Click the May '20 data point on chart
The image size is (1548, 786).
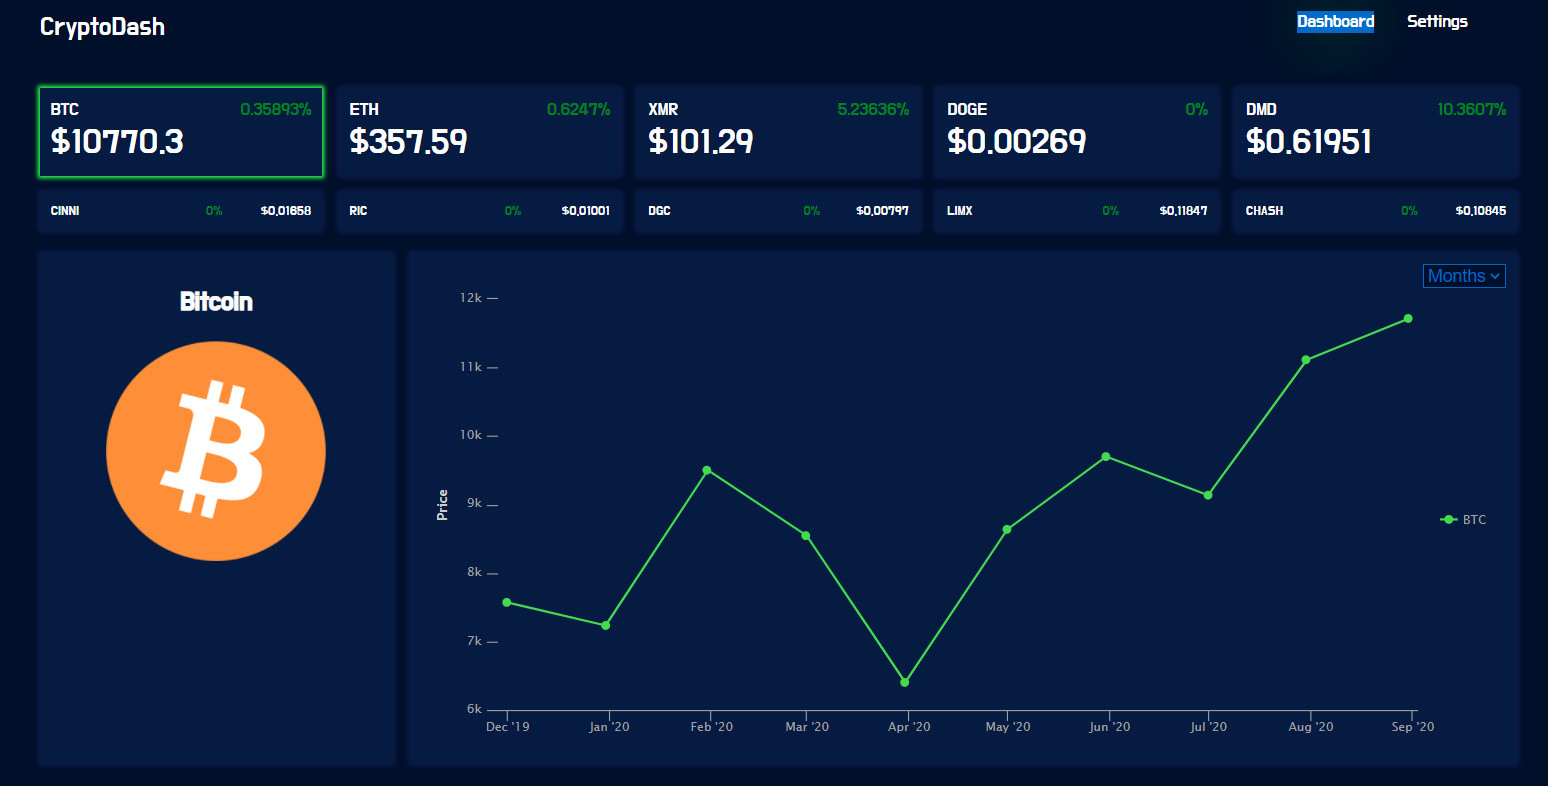(x=1007, y=529)
